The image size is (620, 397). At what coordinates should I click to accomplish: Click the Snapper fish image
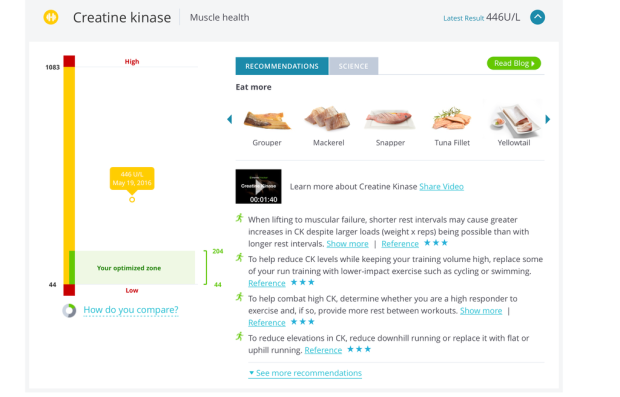click(x=390, y=119)
